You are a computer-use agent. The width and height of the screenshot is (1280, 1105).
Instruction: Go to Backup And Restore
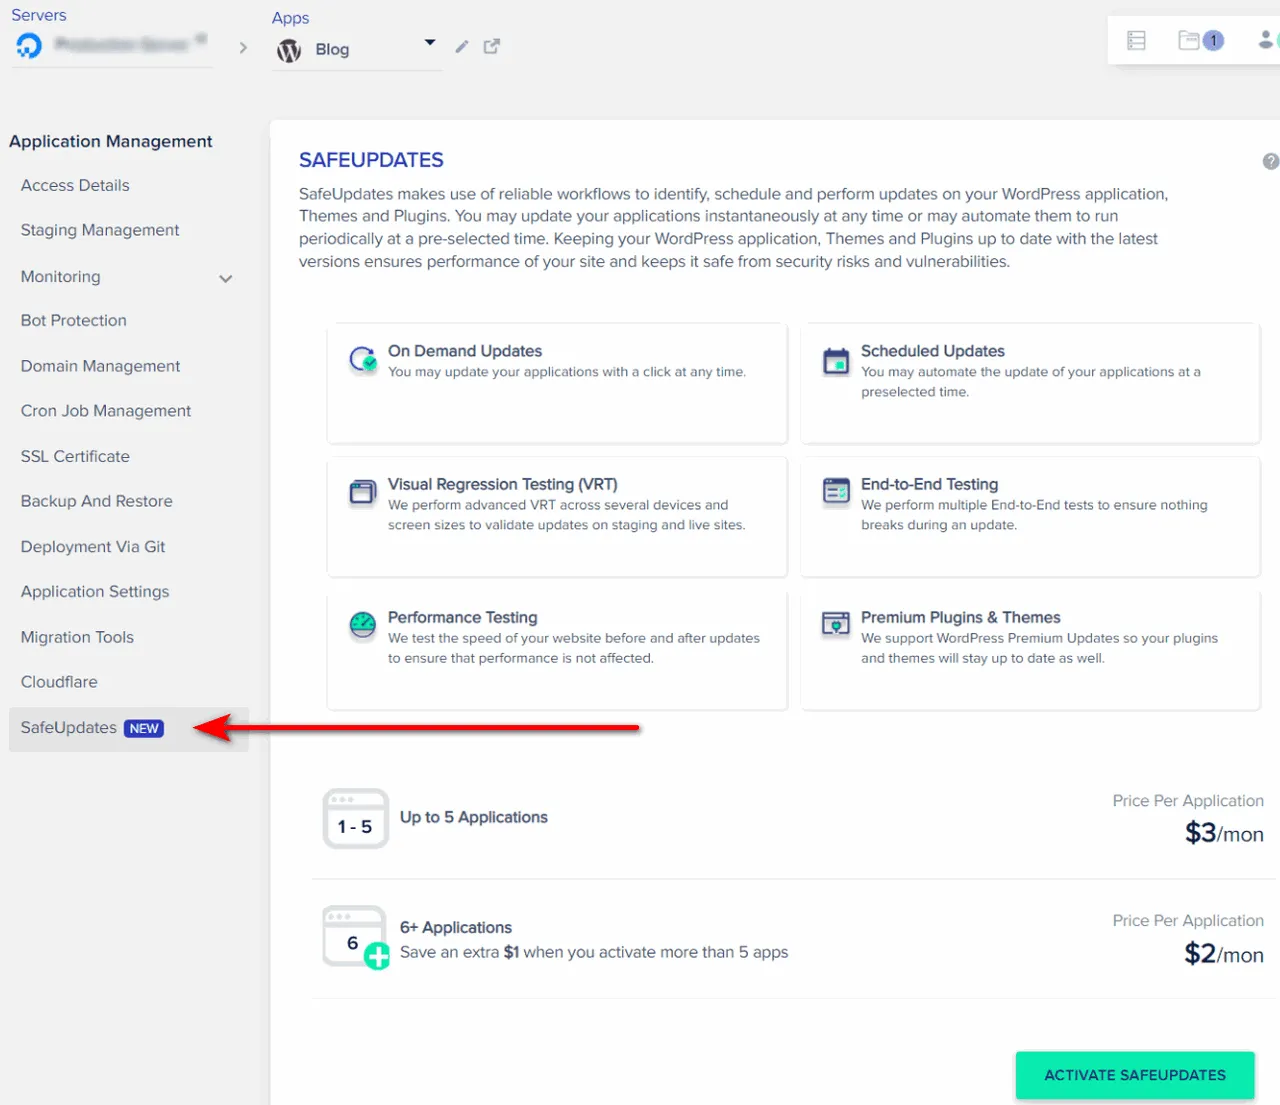click(x=96, y=501)
